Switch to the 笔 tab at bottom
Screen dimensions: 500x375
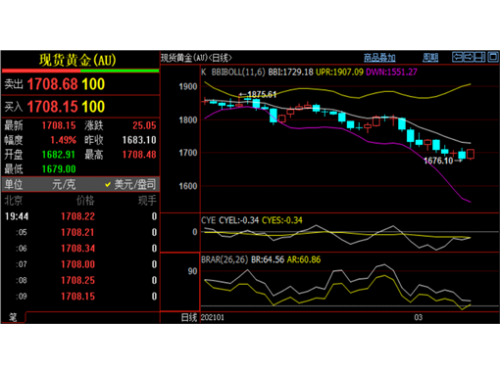point(13,317)
